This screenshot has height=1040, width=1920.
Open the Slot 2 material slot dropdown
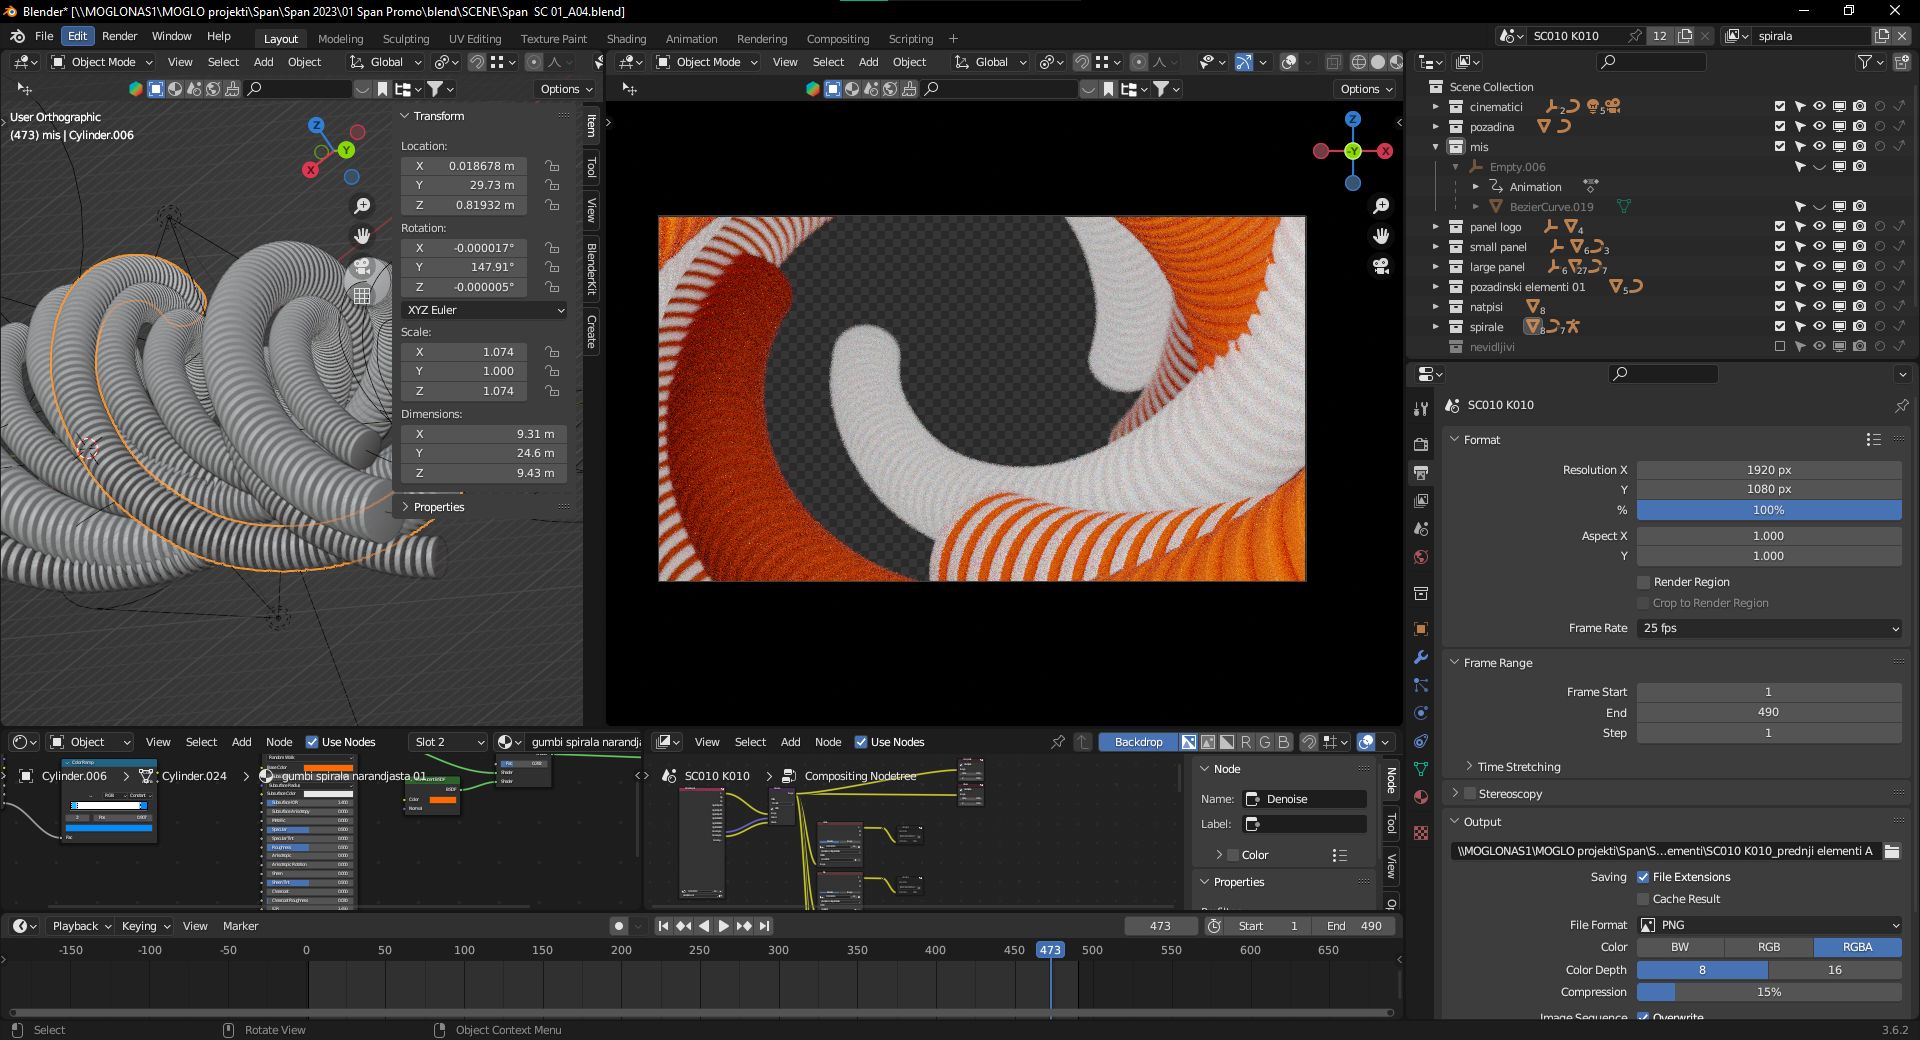[x=448, y=742]
